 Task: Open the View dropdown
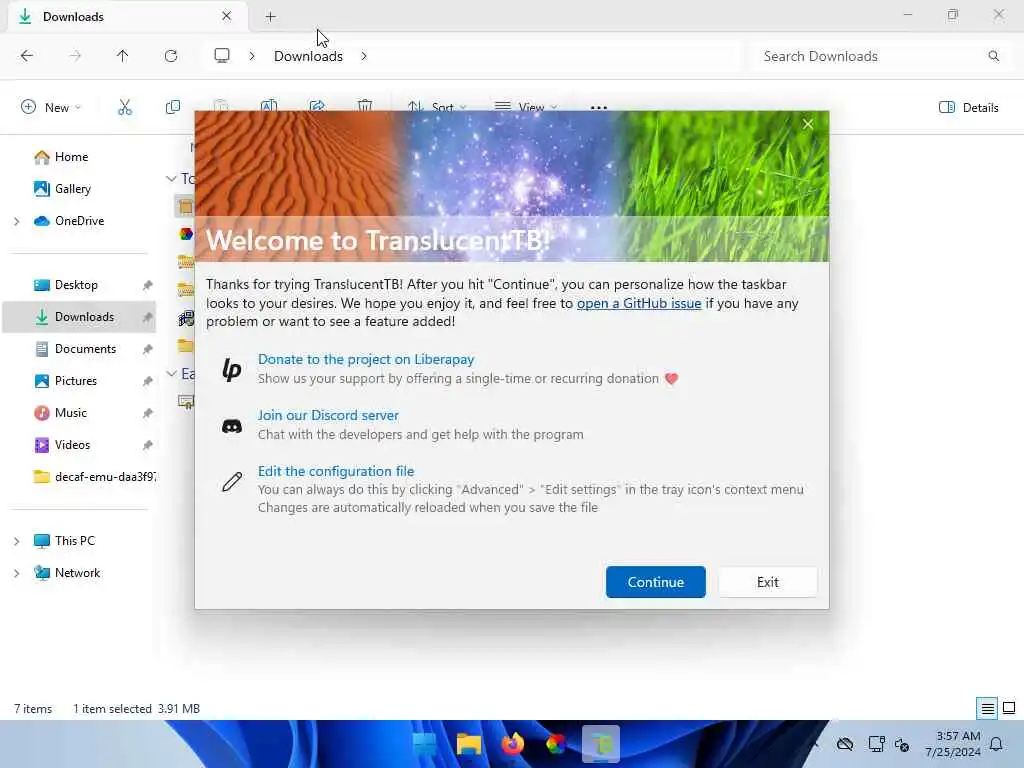525,106
